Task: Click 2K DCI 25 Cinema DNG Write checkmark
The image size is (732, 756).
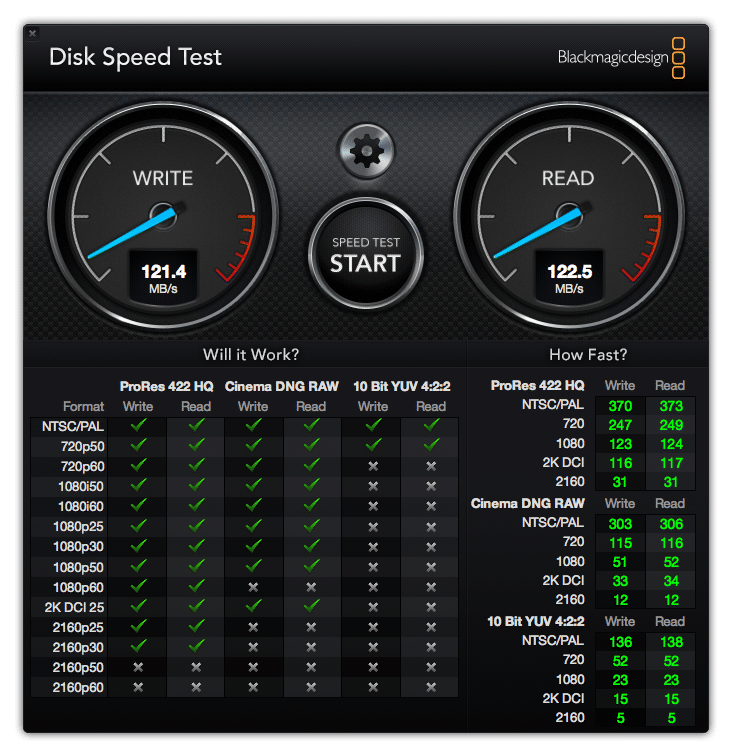Action: point(253,606)
